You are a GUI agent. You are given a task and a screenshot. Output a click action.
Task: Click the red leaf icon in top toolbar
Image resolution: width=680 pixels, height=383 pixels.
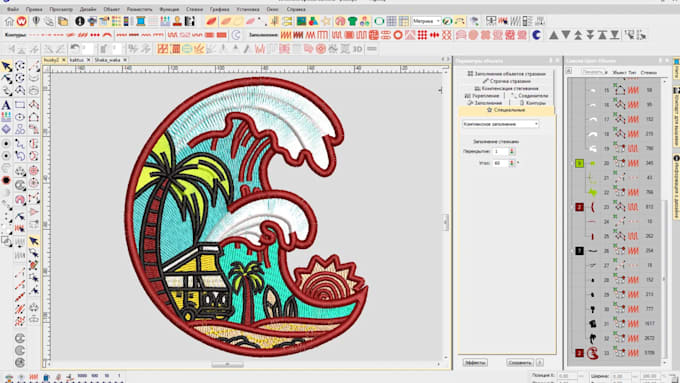pos(212,21)
